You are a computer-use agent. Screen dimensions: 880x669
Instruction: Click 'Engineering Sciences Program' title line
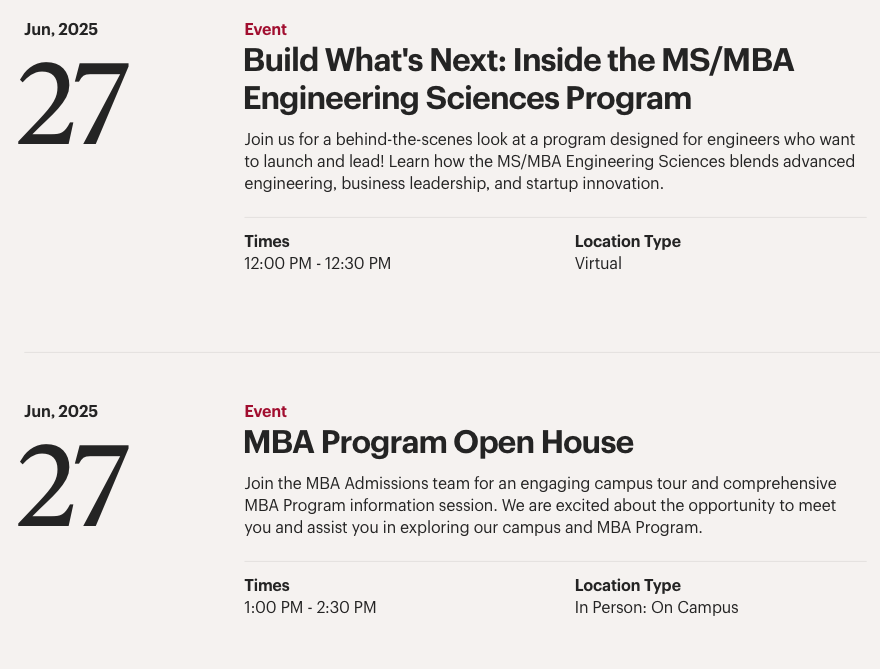tap(468, 98)
